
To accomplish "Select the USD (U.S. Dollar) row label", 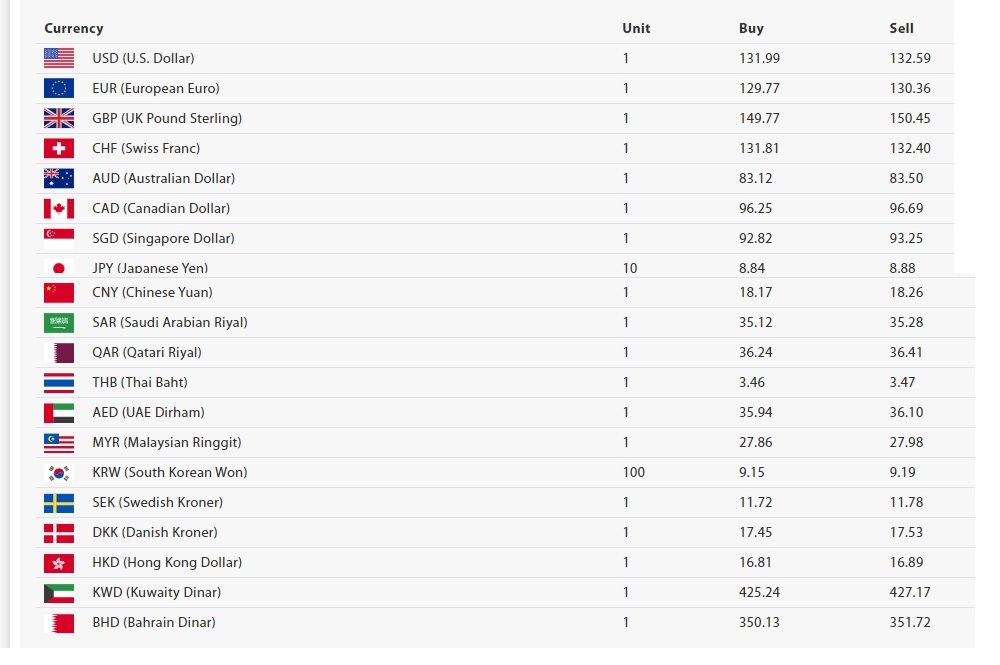I will coord(143,58).
